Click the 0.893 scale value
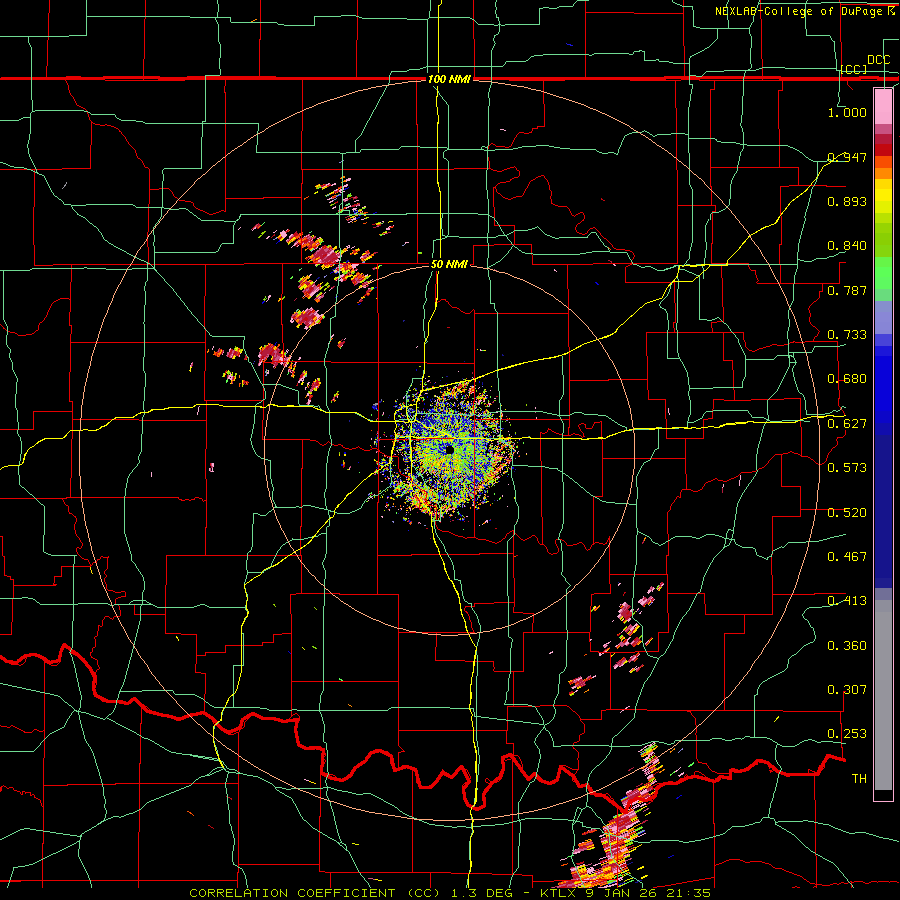Screen dimensions: 900x900 [x=847, y=201]
